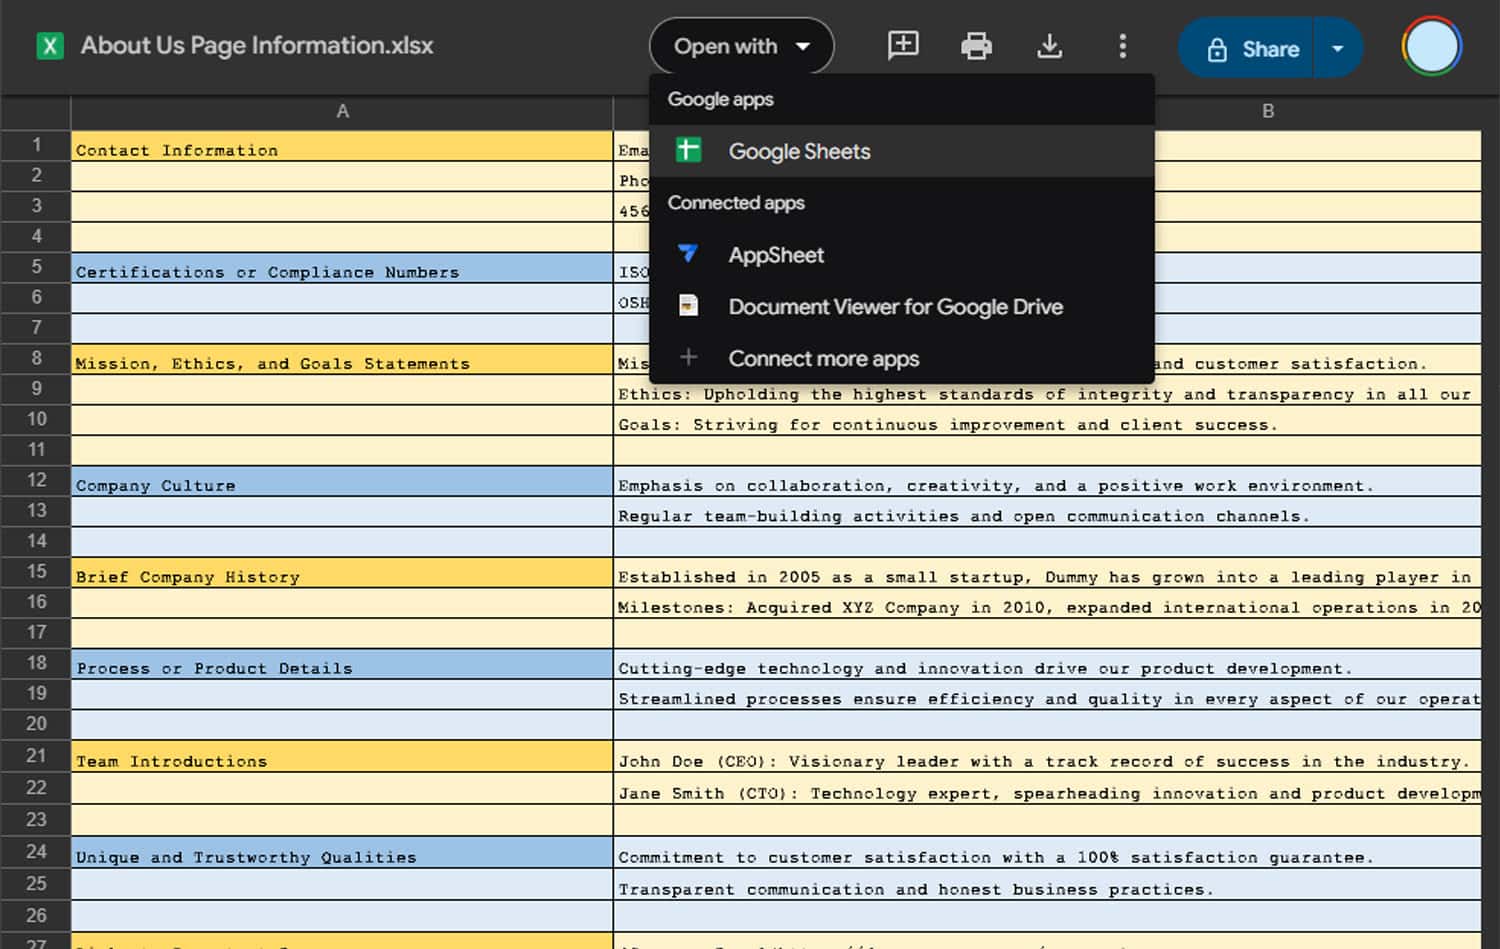Click the print icon
The height and width of the screenshot is (949, 1500).
click(x=975, y=45)
